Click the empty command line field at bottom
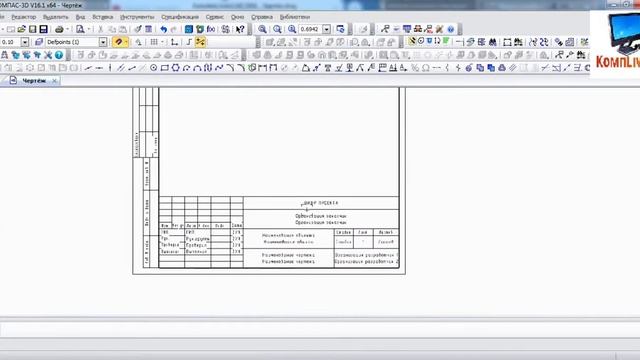Viewport: 640px width, 360px height. [x=320, y=329]
